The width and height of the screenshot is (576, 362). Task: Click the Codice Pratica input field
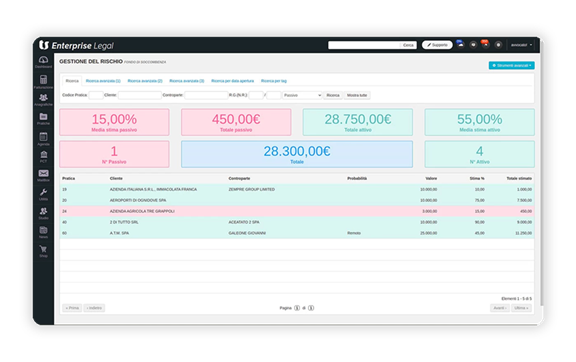pyautogui.click(x=96, y=95)
